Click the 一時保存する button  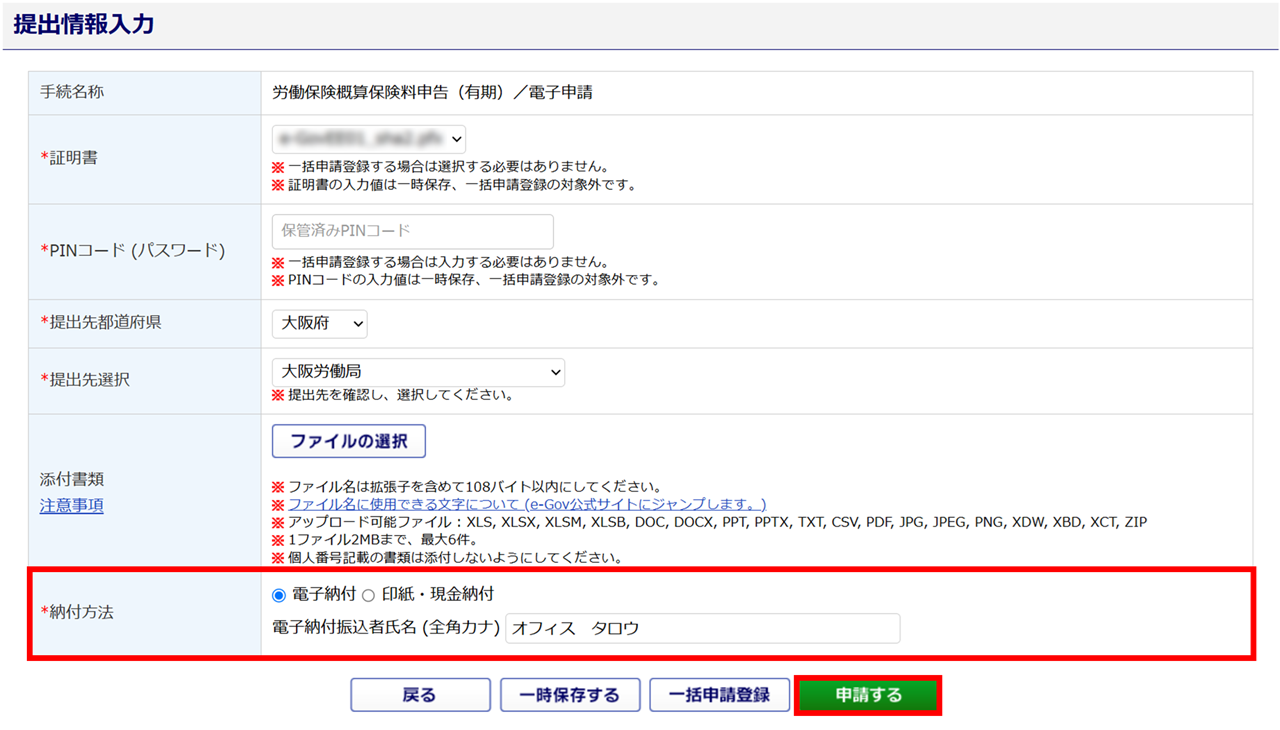coord(570,695)
